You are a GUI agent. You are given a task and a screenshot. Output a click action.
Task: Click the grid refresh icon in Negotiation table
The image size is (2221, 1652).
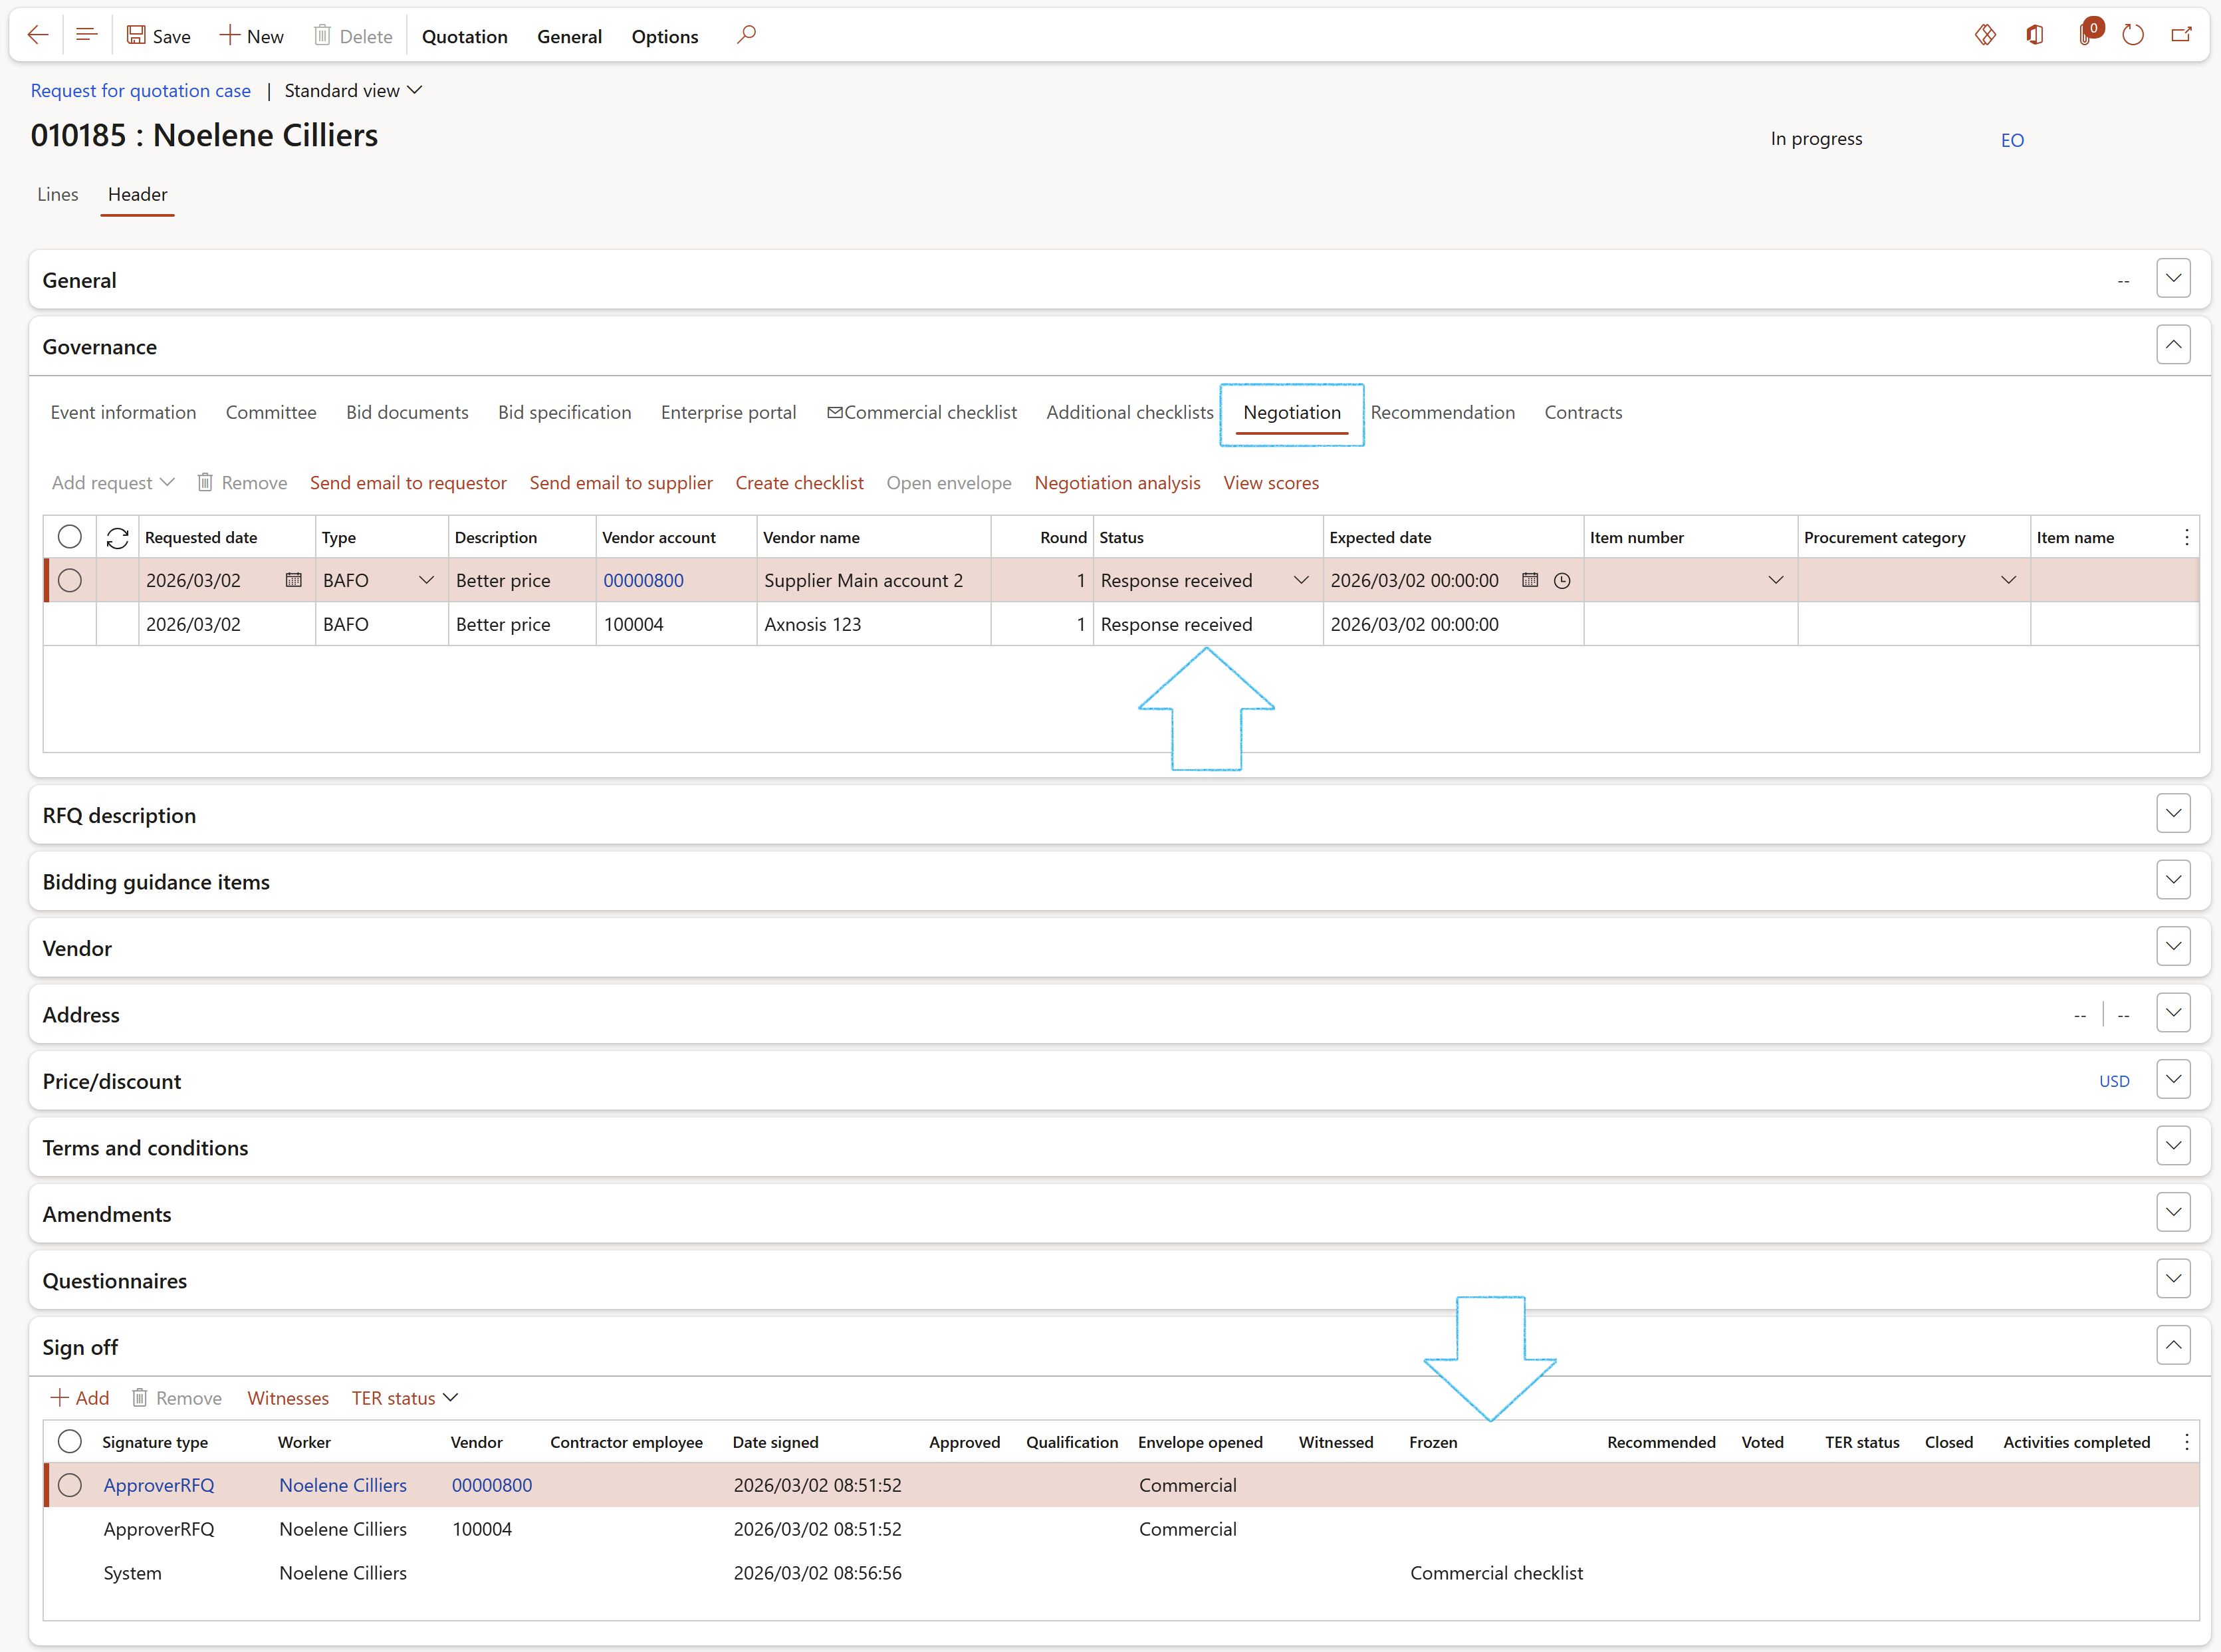point(117,538)
